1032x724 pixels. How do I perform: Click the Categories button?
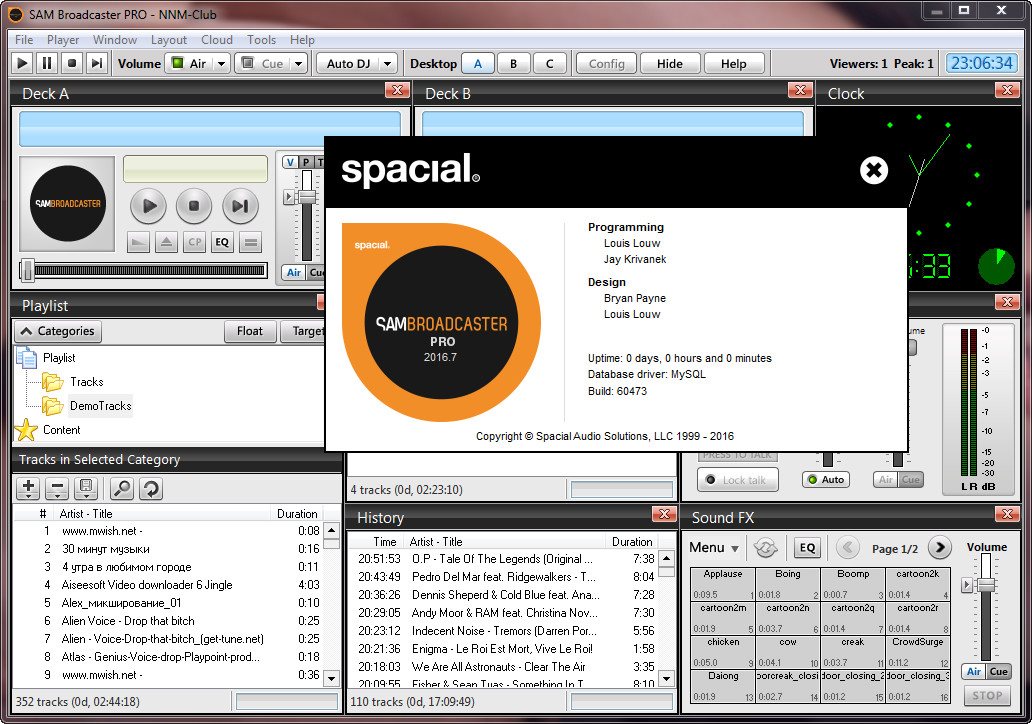[58, 331]
